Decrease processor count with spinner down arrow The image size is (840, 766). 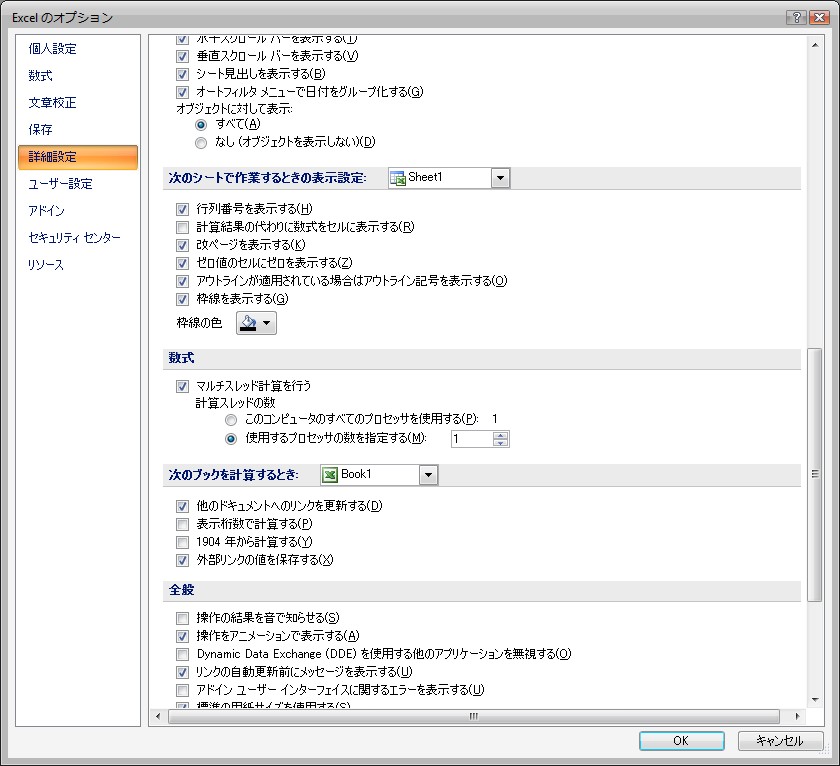(500, 443)
